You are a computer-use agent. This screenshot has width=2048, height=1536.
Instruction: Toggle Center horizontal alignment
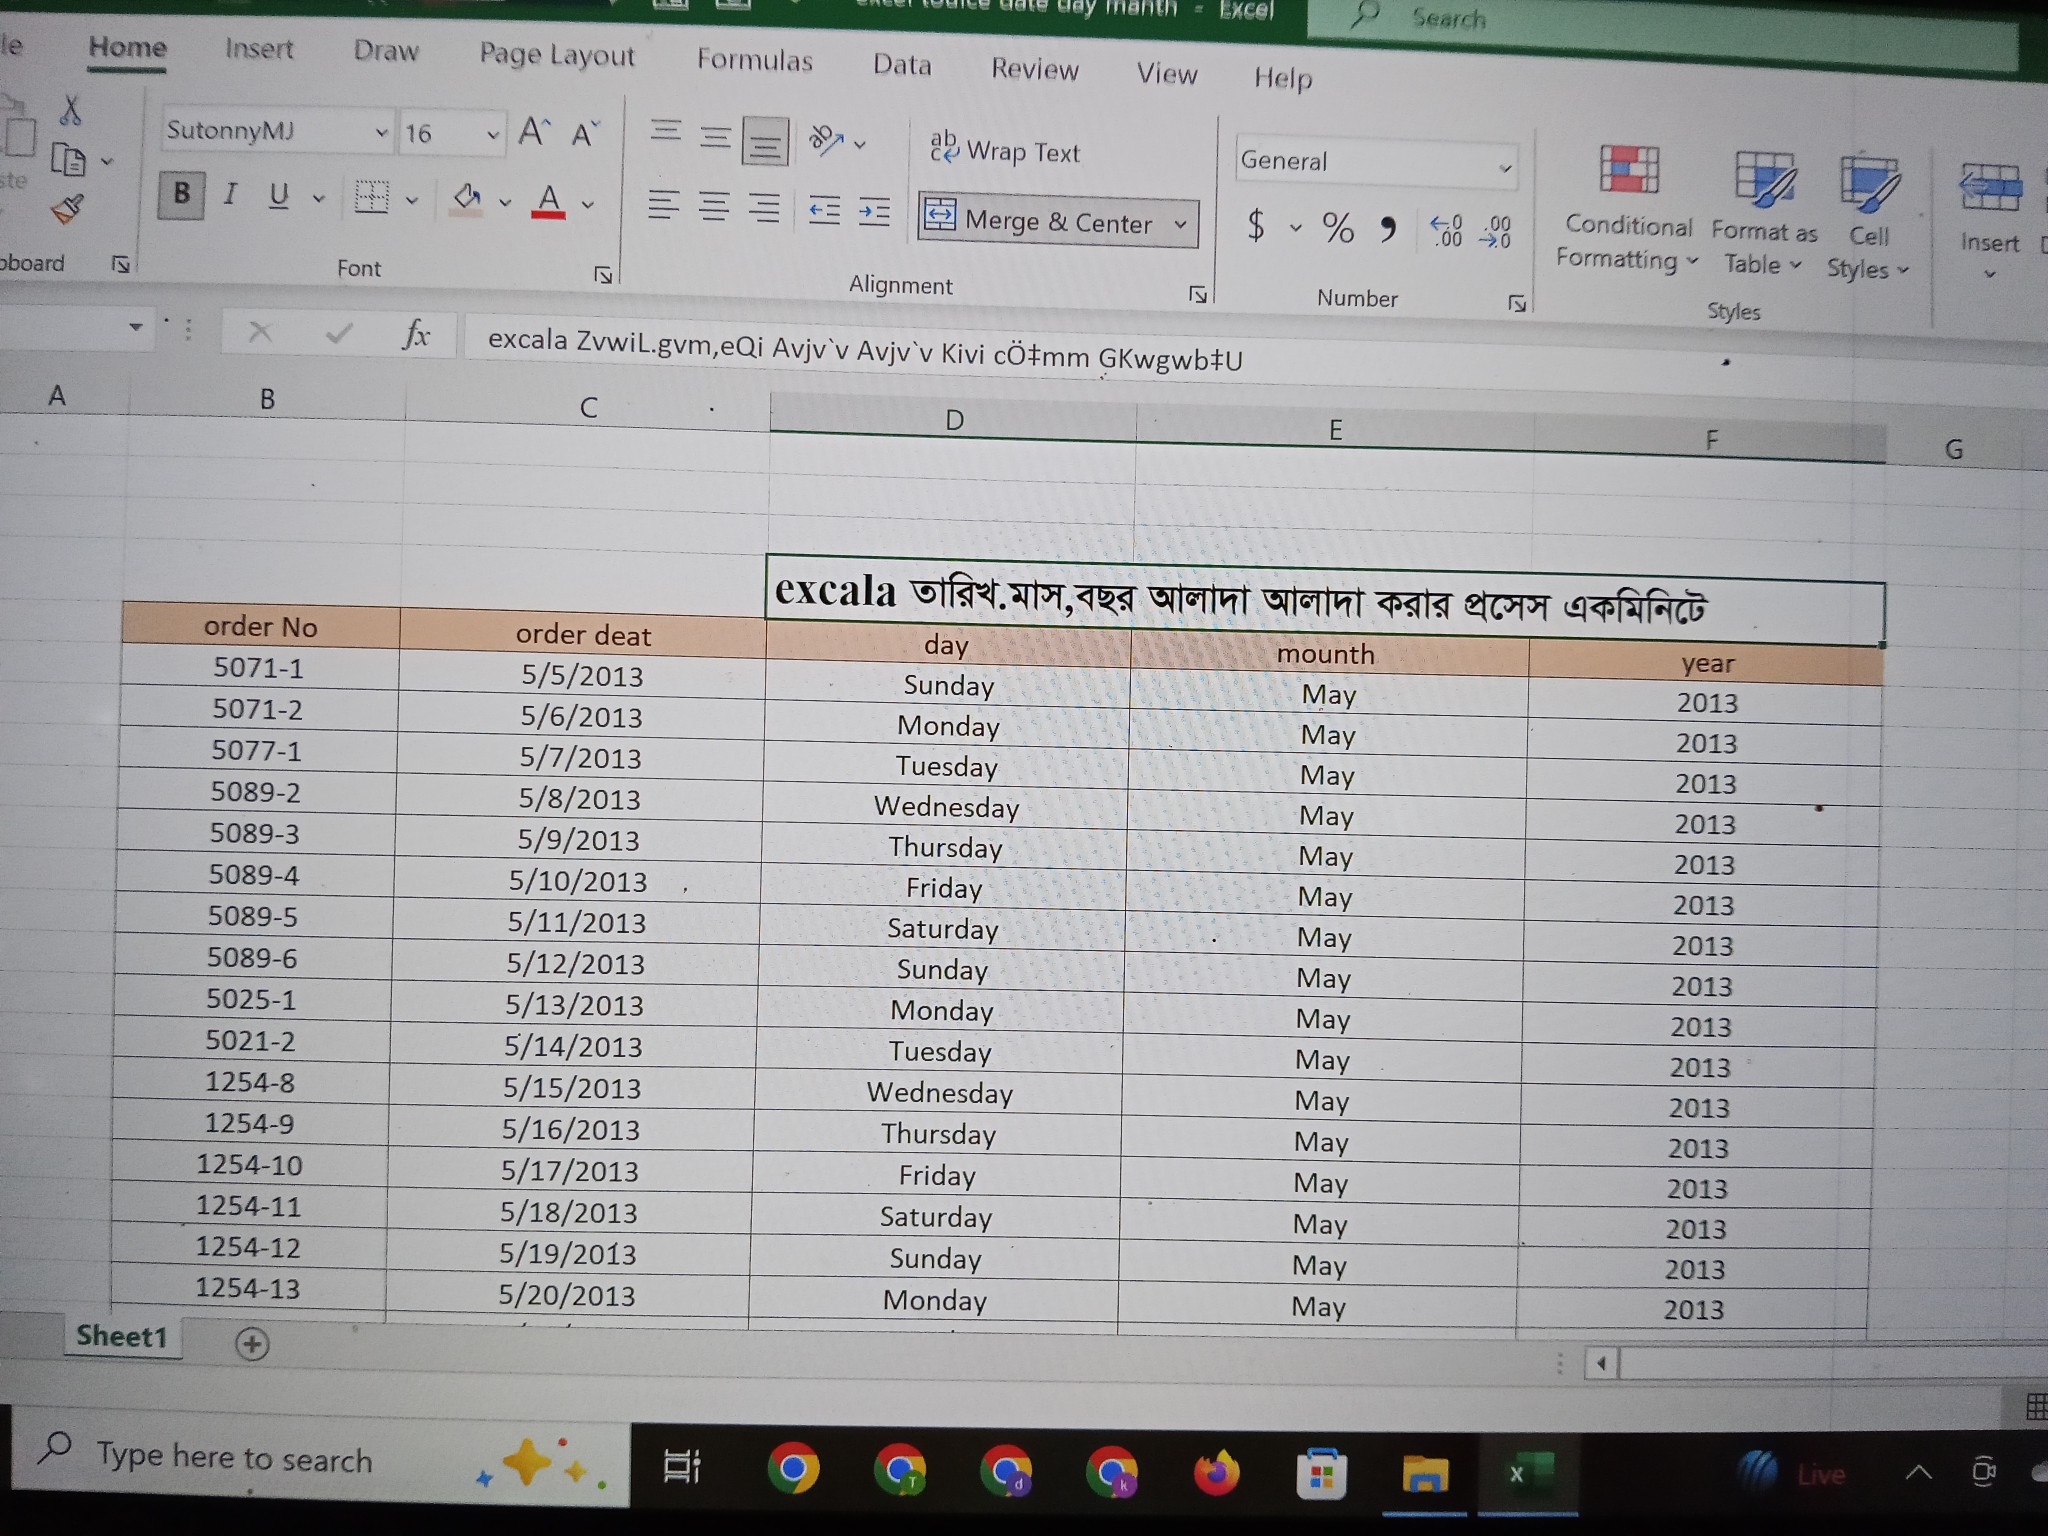tap(714, 207)
